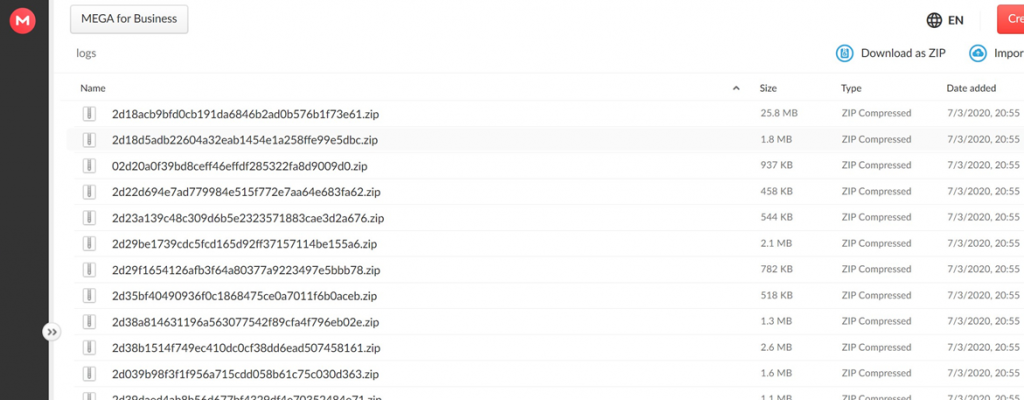Click the 1.3 MB size value
This screenshot has height=400, width=1024.
[x=776, y=322]
